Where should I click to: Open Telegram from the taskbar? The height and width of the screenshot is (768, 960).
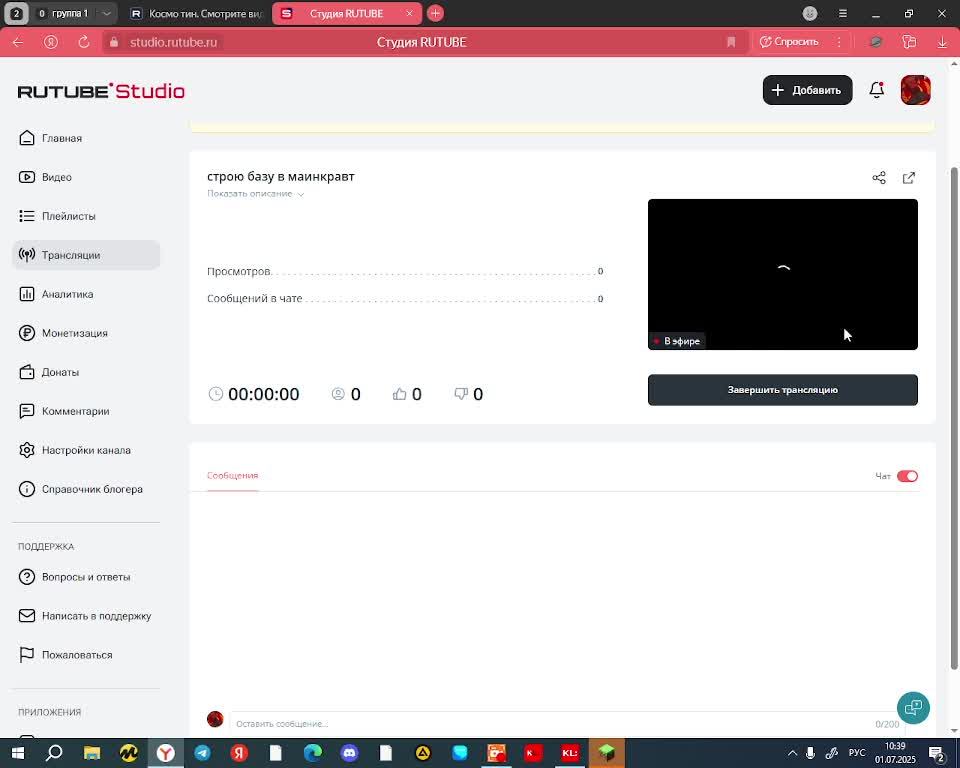[x=203, y=753]
